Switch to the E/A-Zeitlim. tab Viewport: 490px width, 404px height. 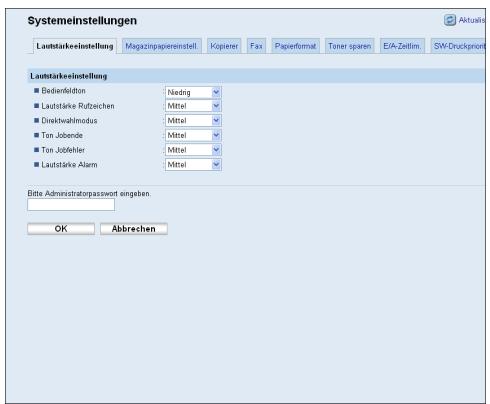(402, 46)
